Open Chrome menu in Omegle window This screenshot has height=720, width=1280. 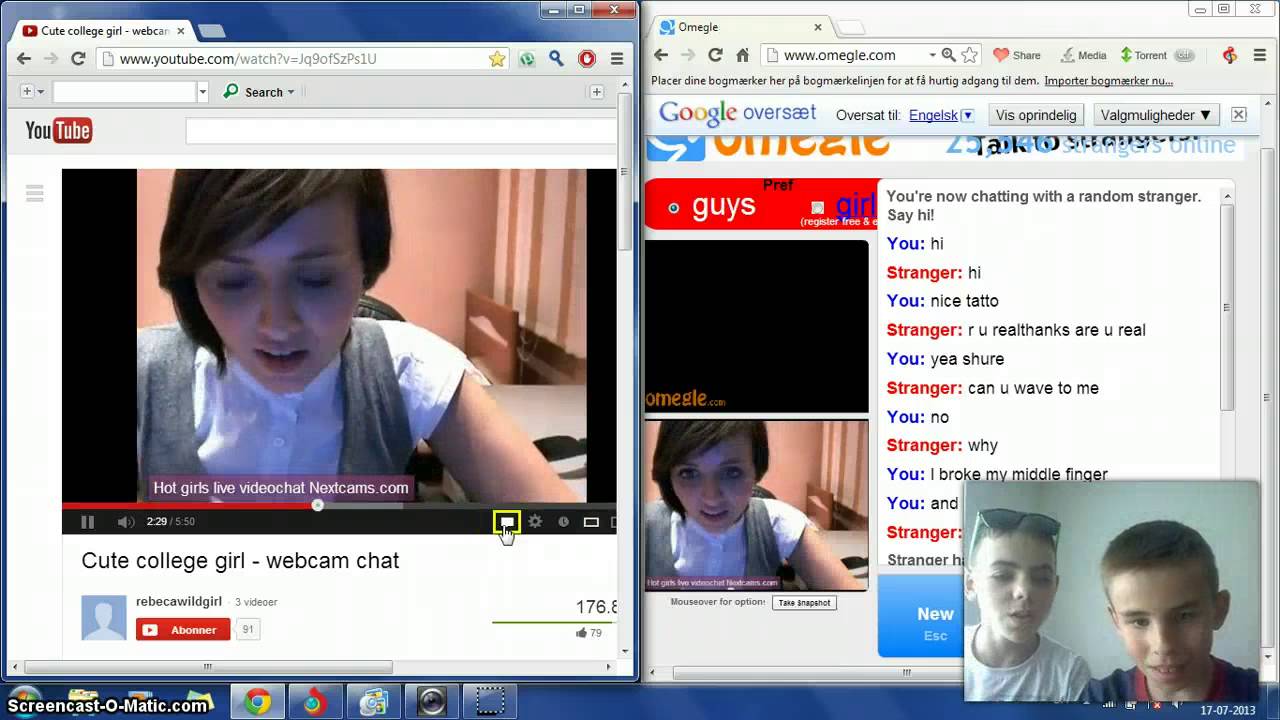[x=1258, y=55]
